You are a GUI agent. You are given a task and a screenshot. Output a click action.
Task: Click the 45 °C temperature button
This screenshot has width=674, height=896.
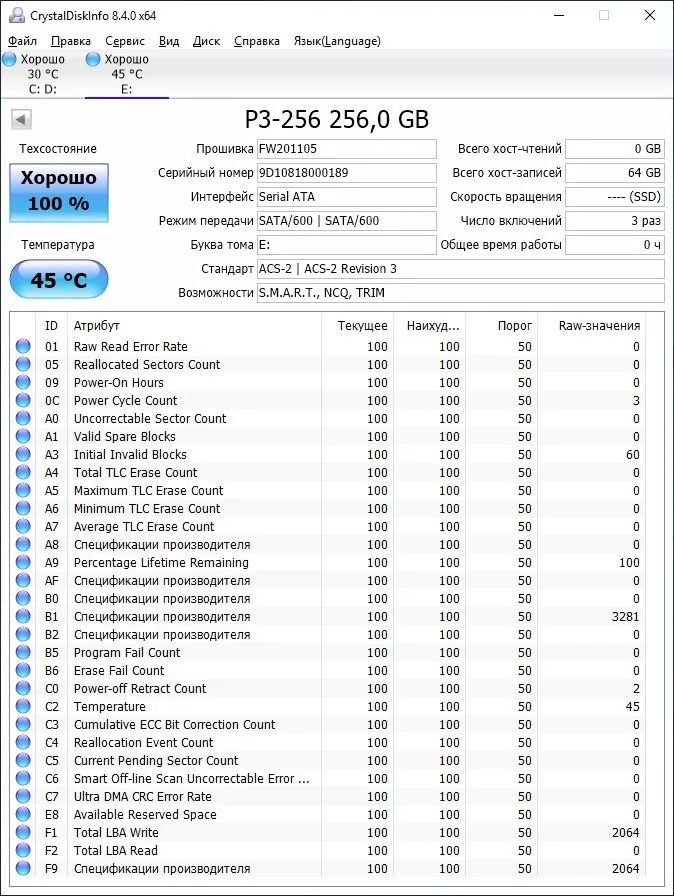click(x=59, y=279)
